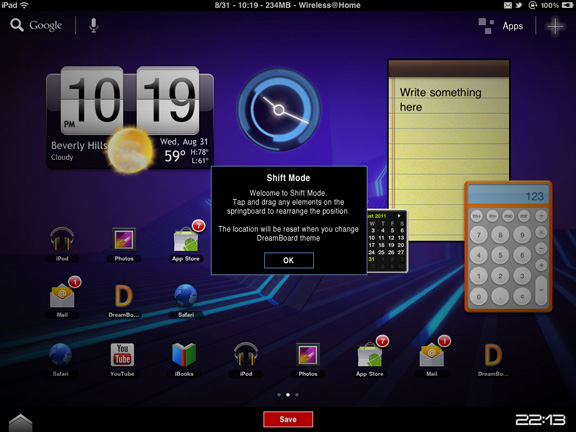Open Safari globe in the bottom dock row

(x=60, y=355)
